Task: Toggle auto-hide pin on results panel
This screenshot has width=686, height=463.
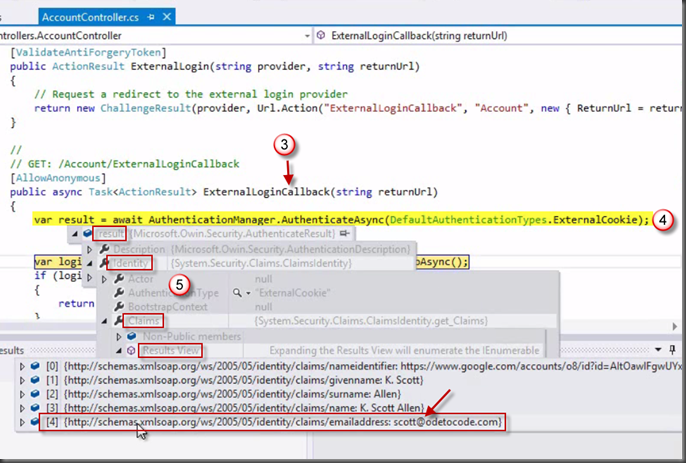Action: 672,350
